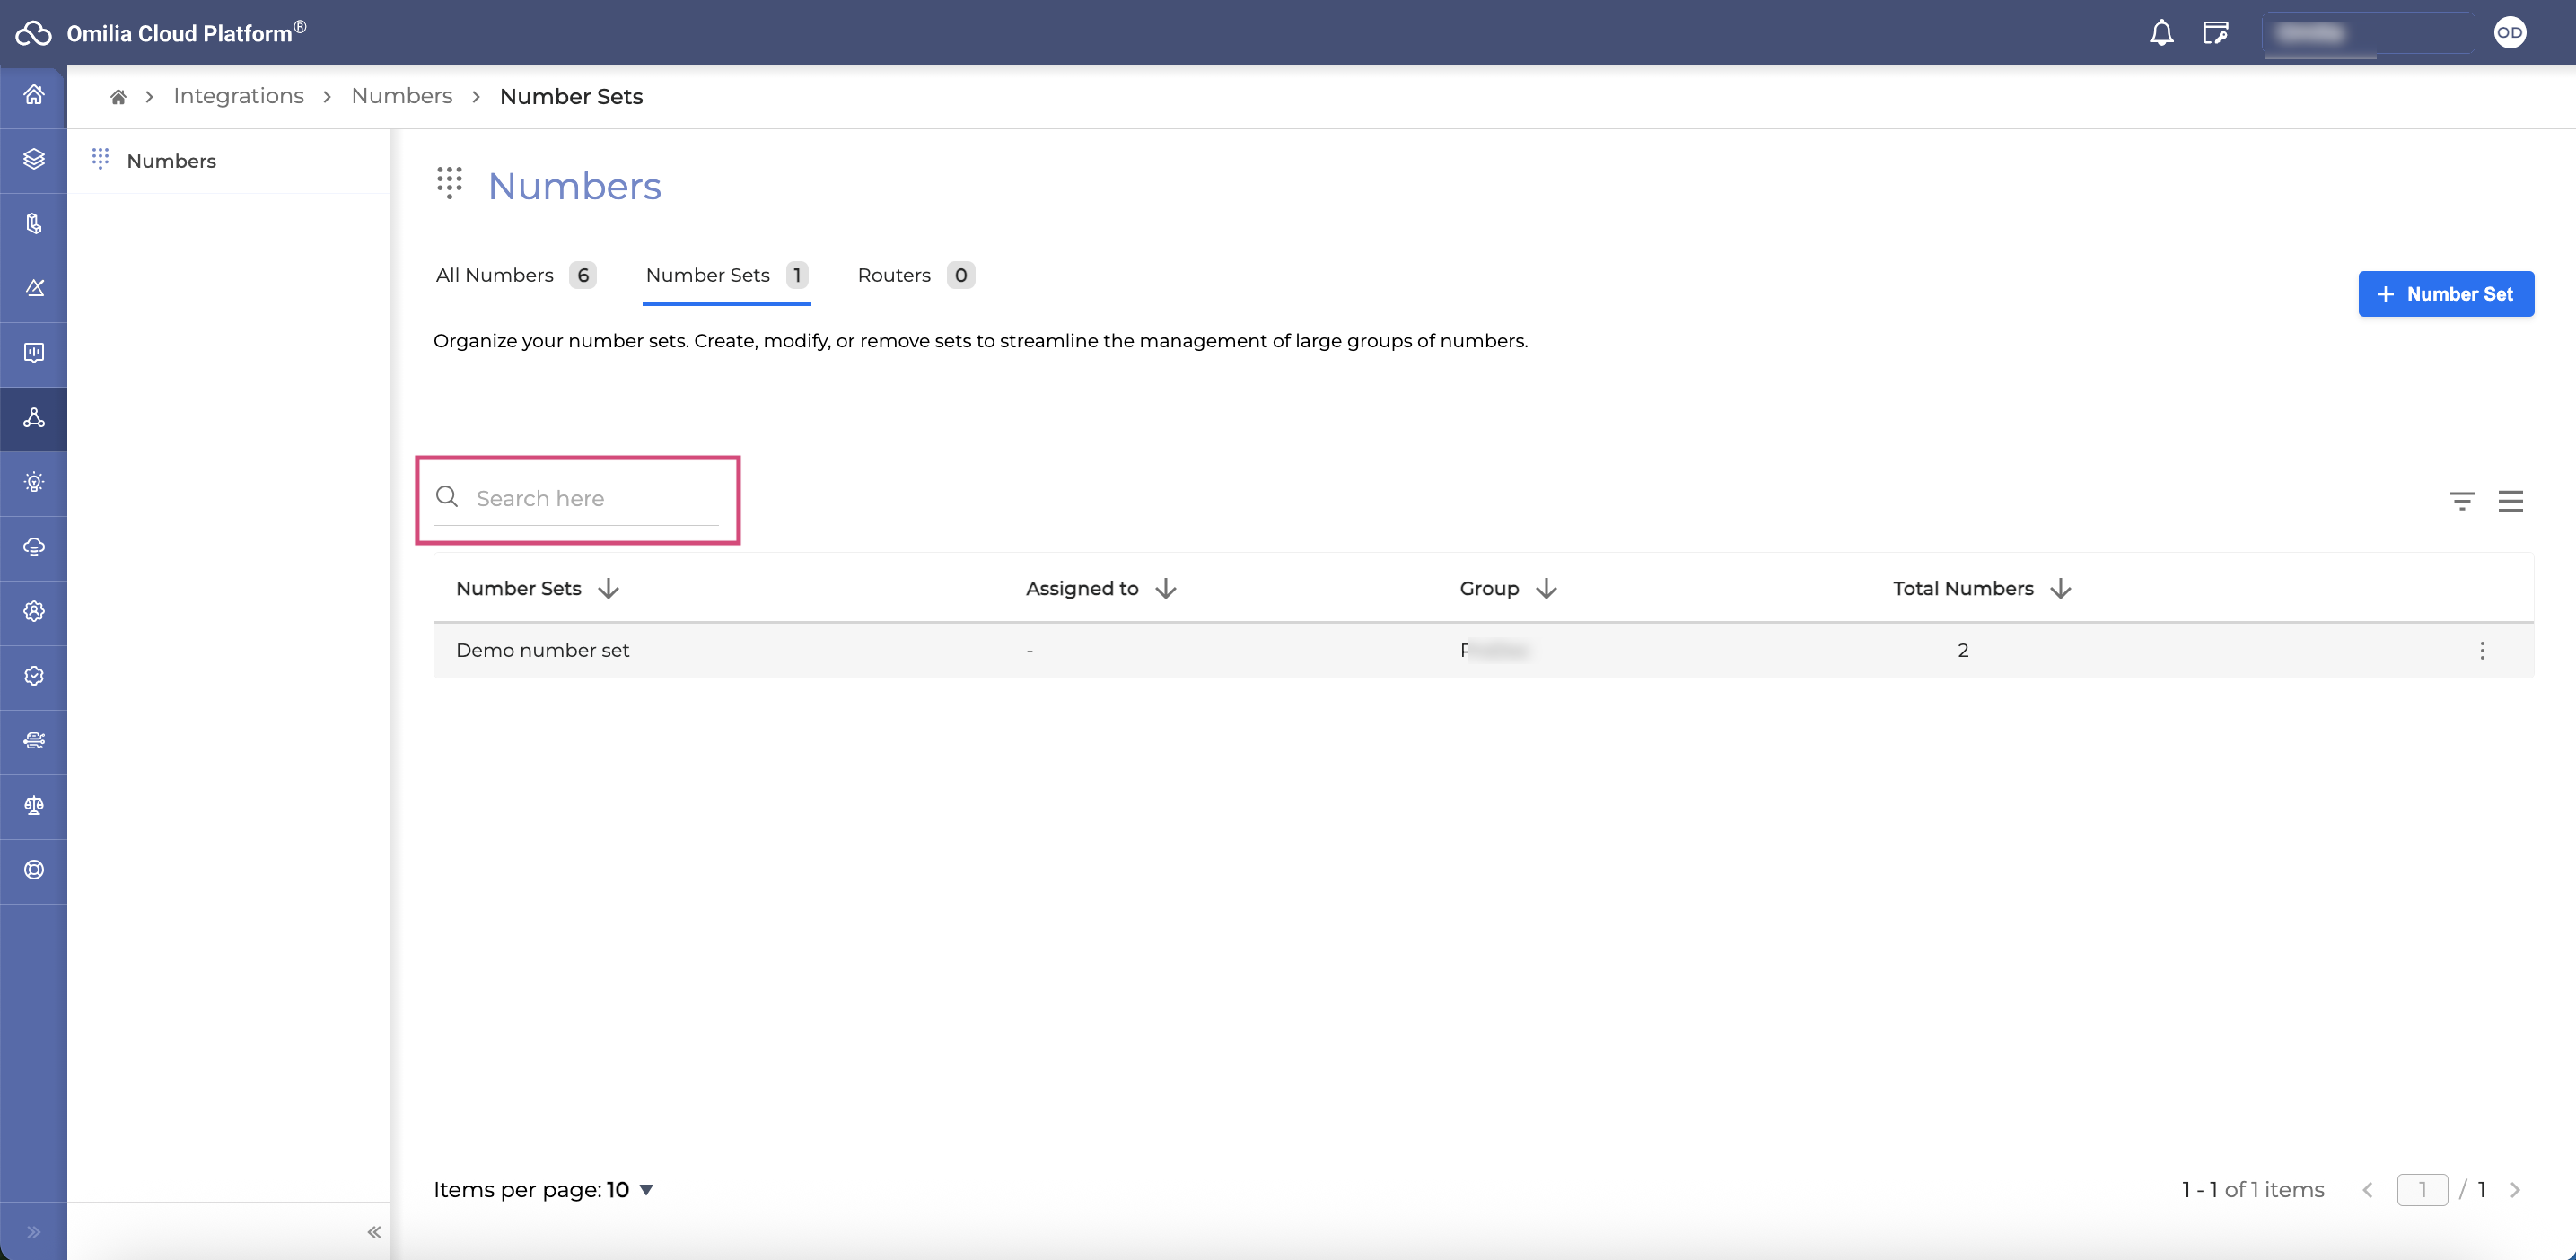Open the lightbulb icon in left sidebar
The image size is (2576, 1260).
click(34, 482)
